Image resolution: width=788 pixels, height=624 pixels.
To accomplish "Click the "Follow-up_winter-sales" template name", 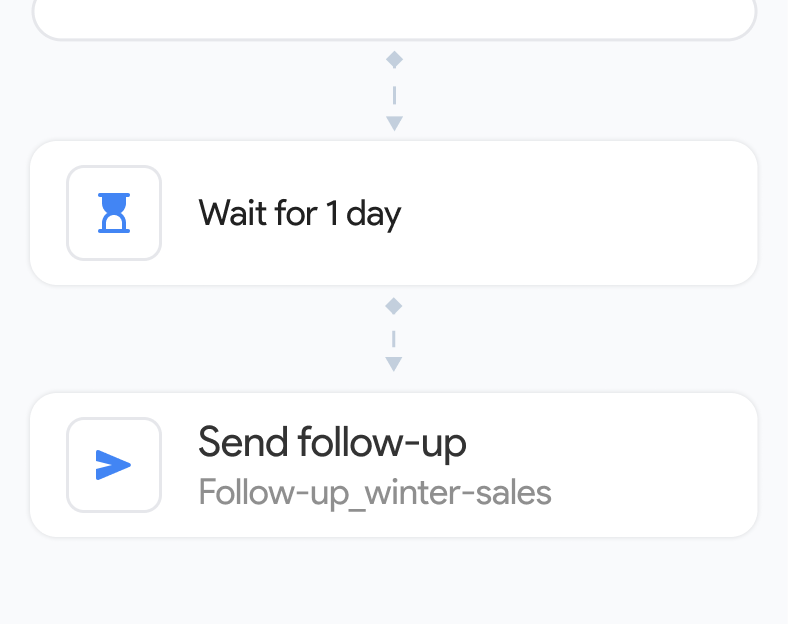I will [374, 492].
